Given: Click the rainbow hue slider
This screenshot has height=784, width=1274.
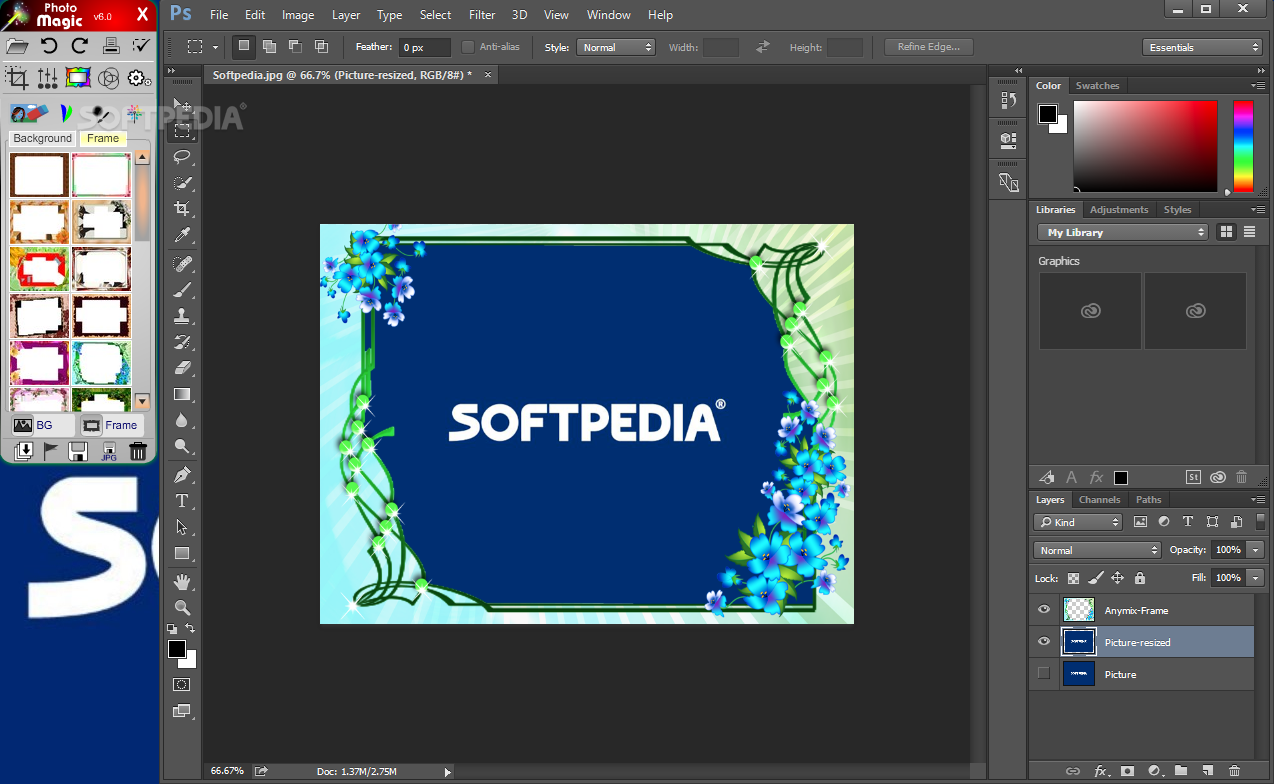Looking at the screenshot, I should pyautogui.click(x=1243, y=146).
